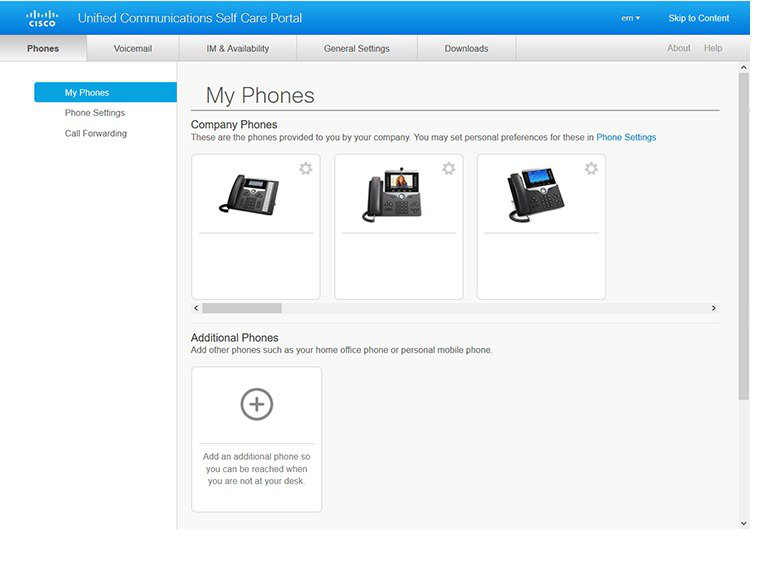Select the first desk phone image
Viewport: 765px width, 564px height.
click(x=249, y=194)
